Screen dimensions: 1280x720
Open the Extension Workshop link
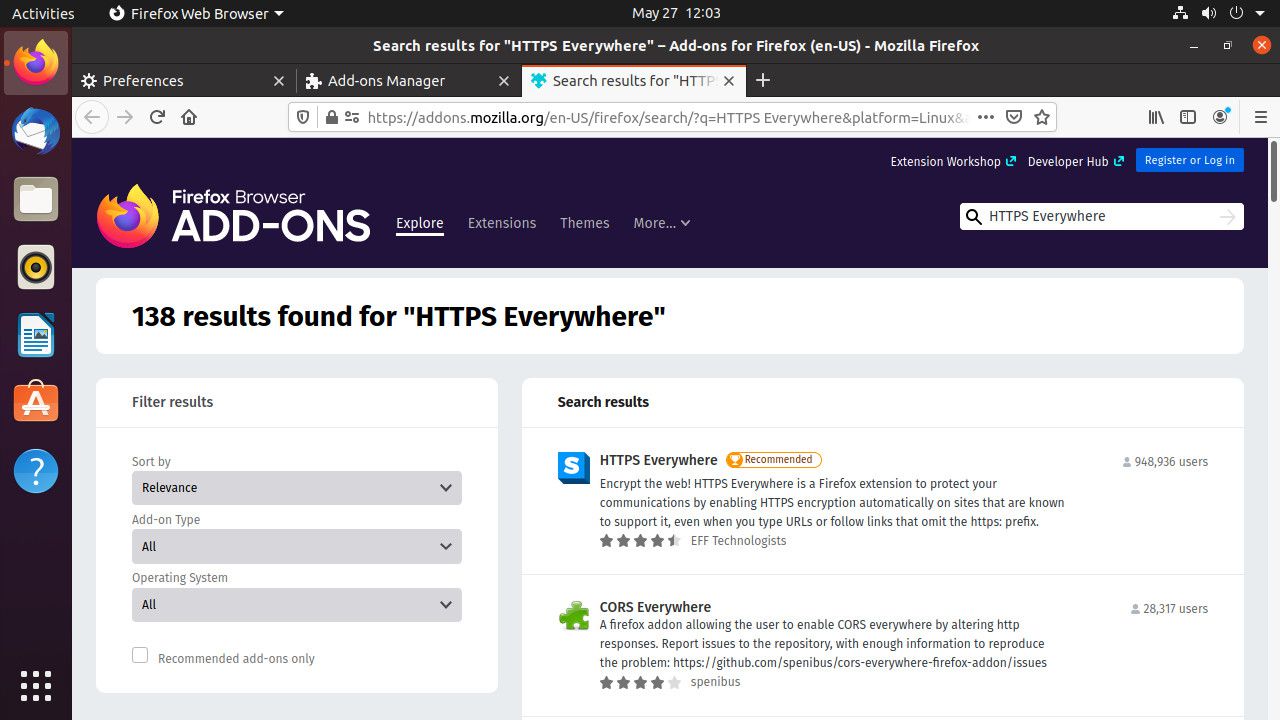(x=953, y=161)
